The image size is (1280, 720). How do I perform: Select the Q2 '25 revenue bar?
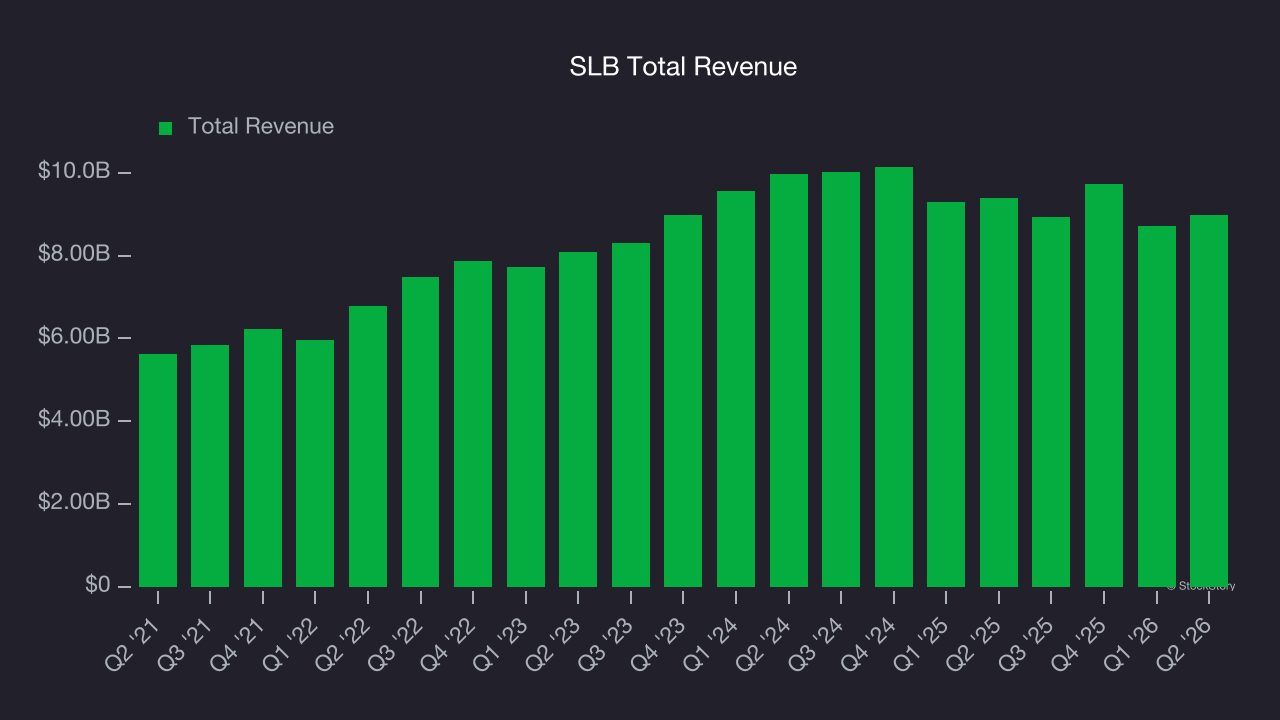coord(999,392)
